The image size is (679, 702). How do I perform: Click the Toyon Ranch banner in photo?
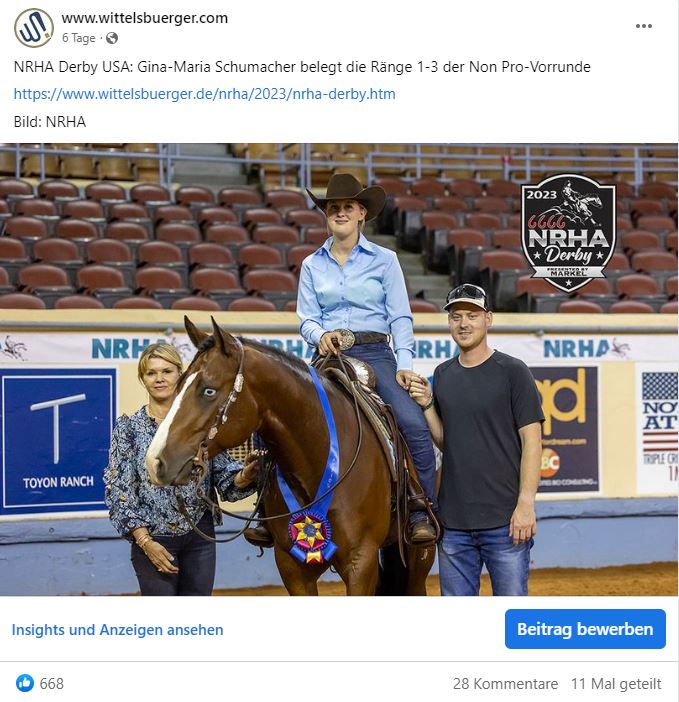coord(58,440)
